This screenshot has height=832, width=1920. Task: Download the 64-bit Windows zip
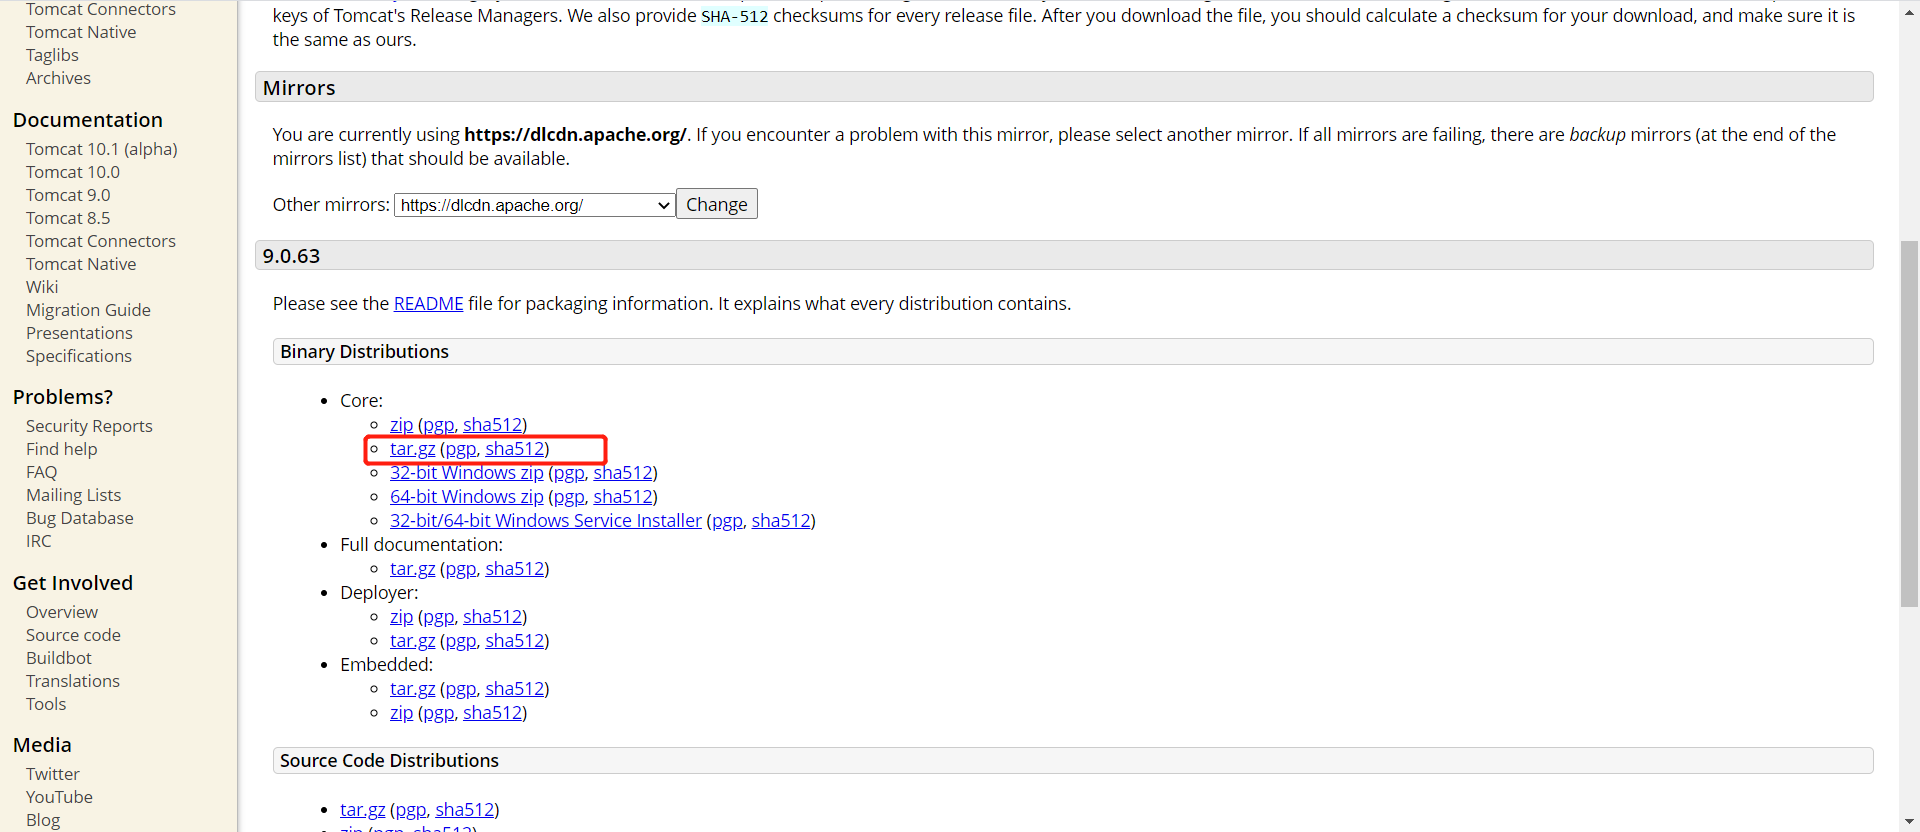[x=466, y=497]
